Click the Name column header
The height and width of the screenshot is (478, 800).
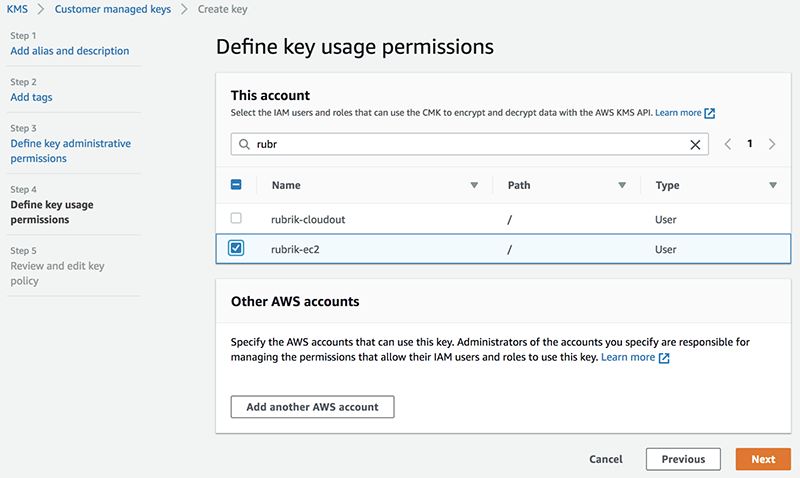pyautogui.click(x=286, y=185)
